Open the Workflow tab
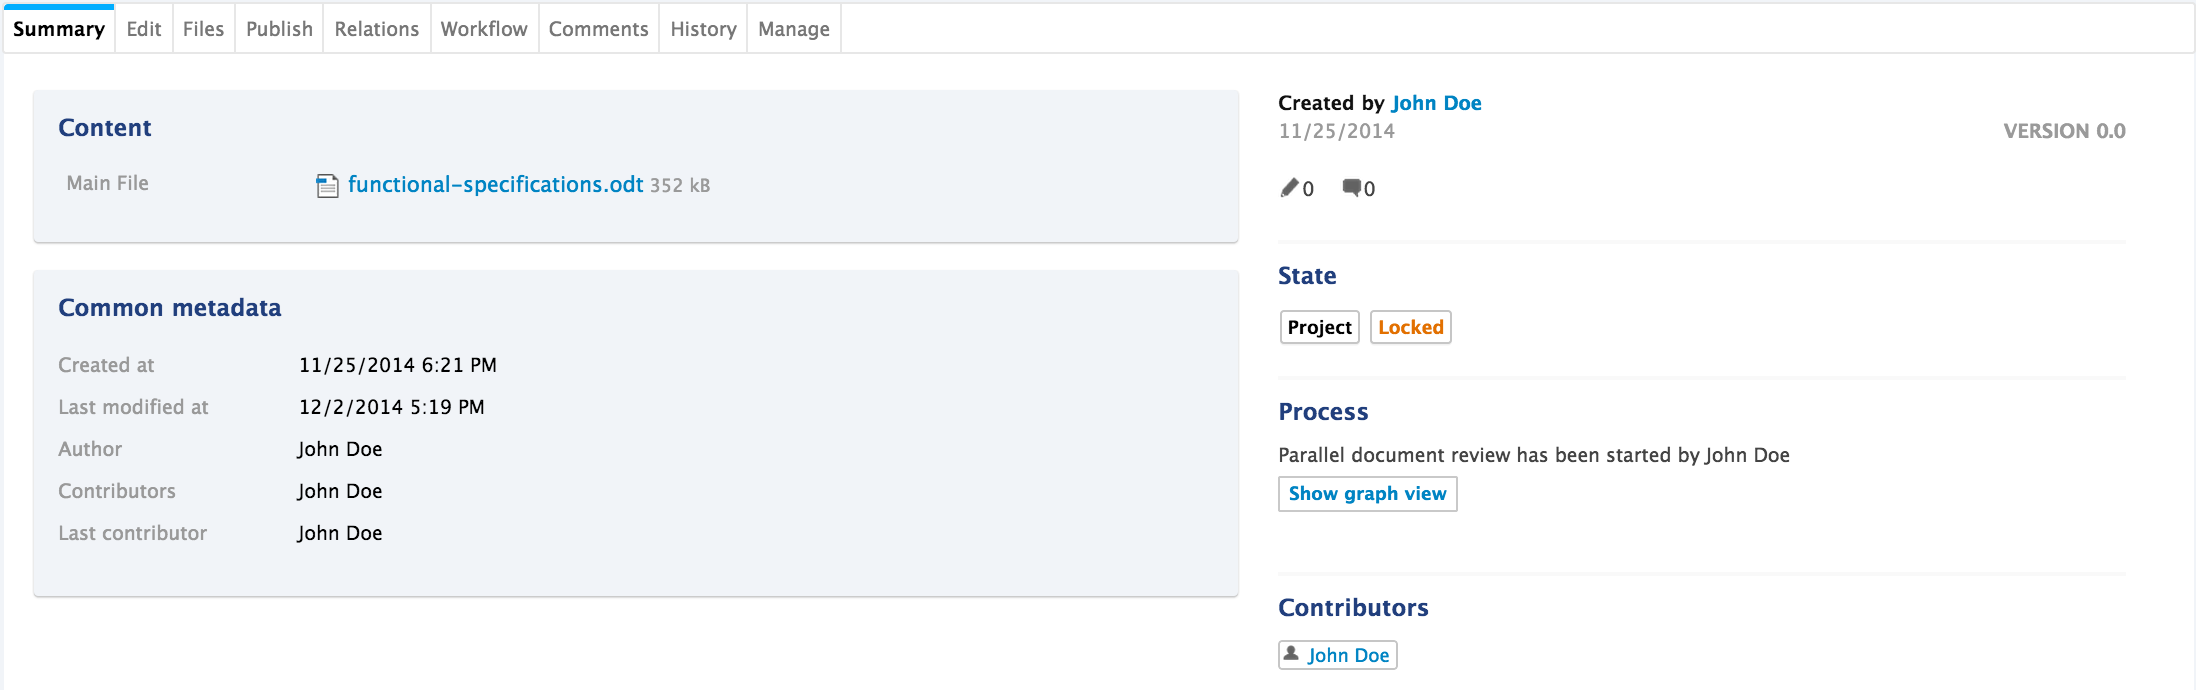This screenshot has height=690, width=2196. point(484,29)
